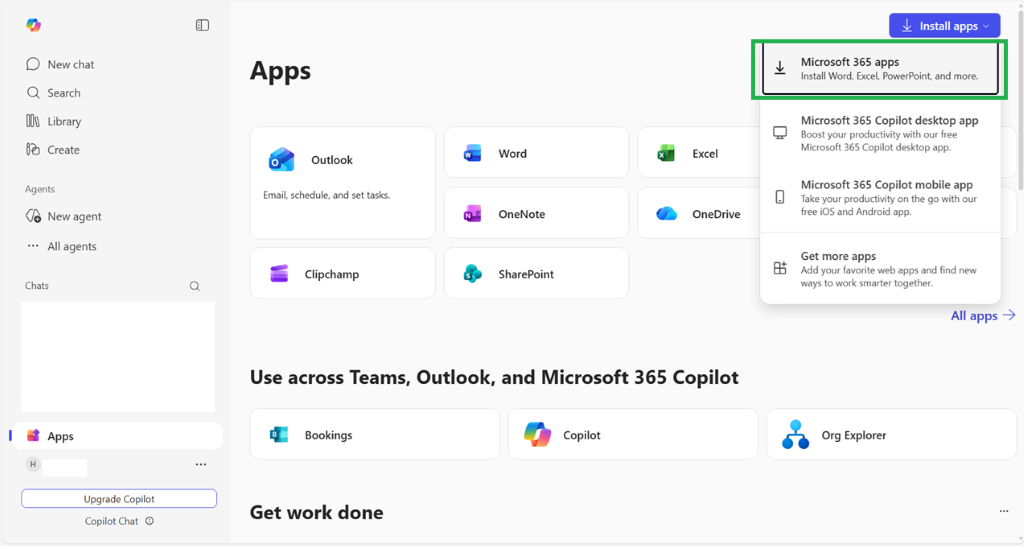Click the Copilot card's colorful icon
The width and height of the screenshot is (1024, 549).
pyautogui.click(x=537, y=434)
